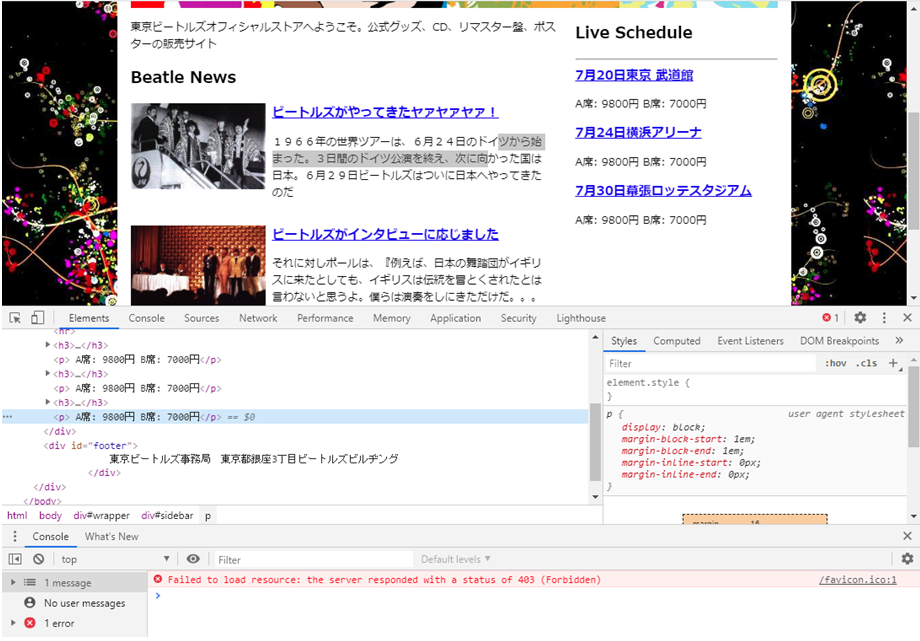Open the 7月24日横浜アリーナ link
The image size is (920, 641).
[638, 133]
